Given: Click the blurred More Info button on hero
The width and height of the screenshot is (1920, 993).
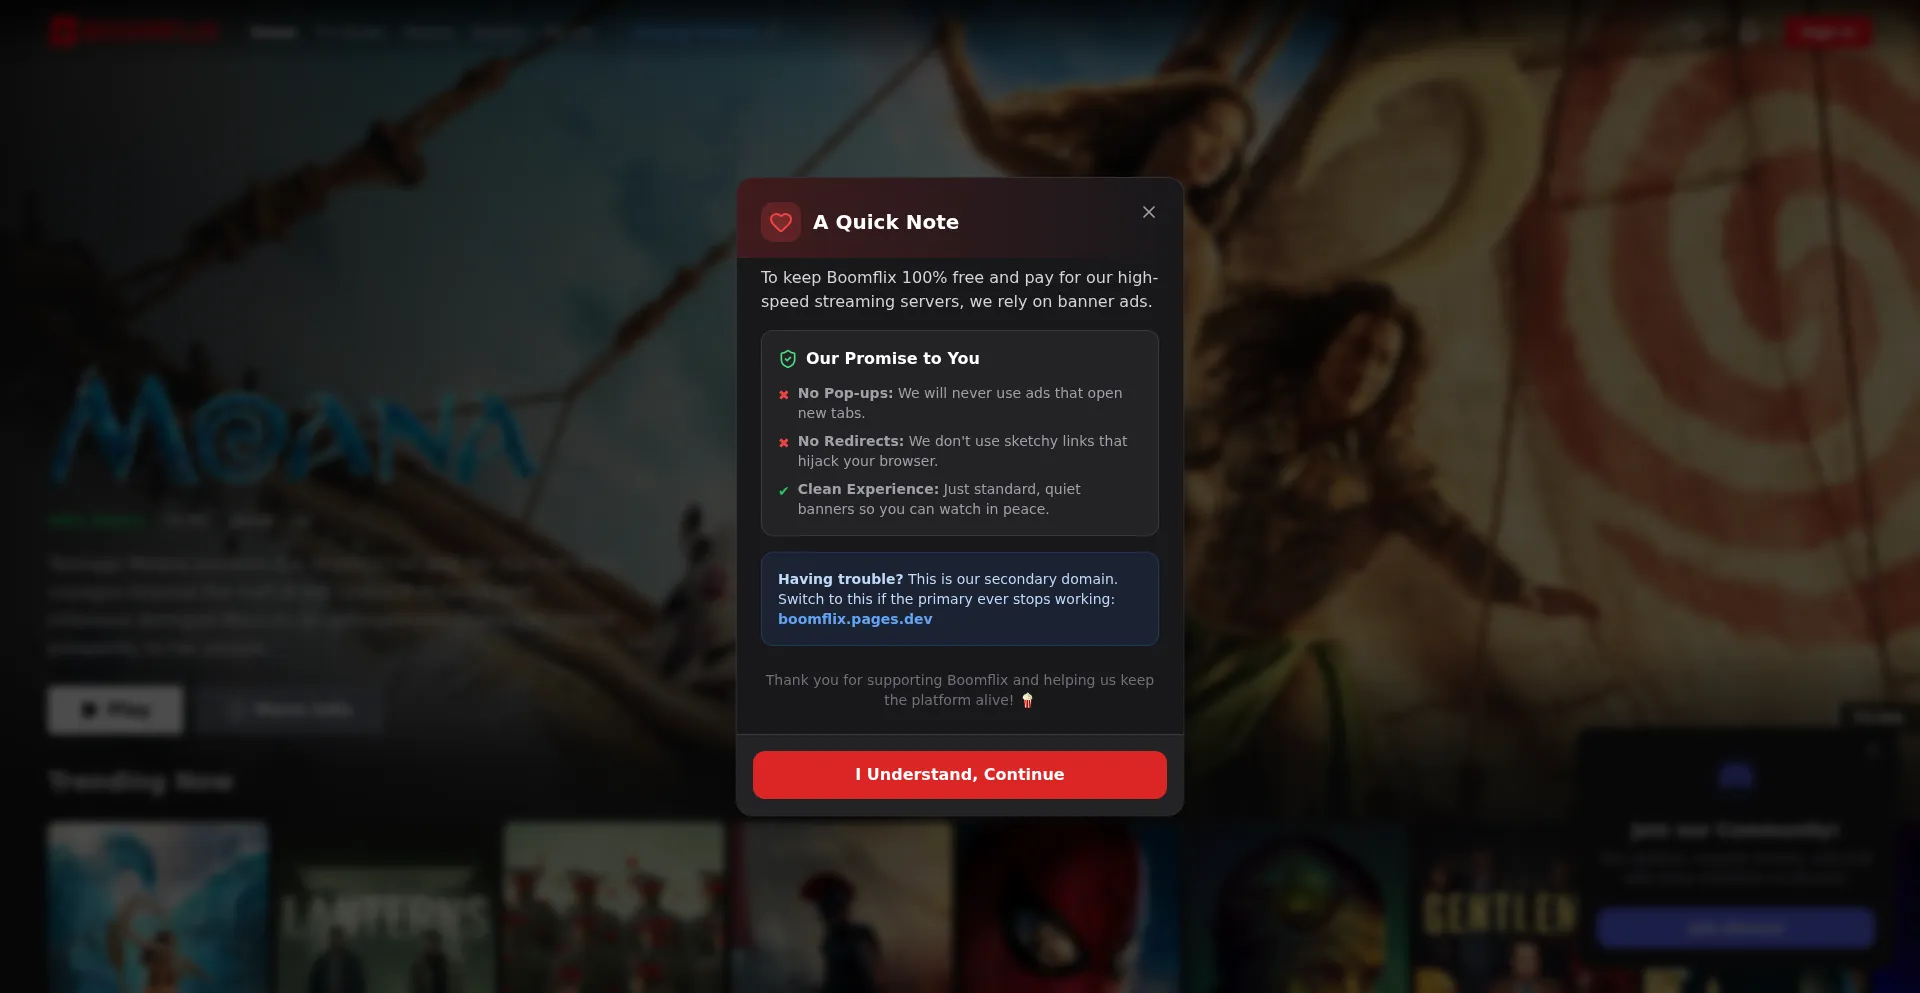Looking at the screenshot, I should 290,710.
